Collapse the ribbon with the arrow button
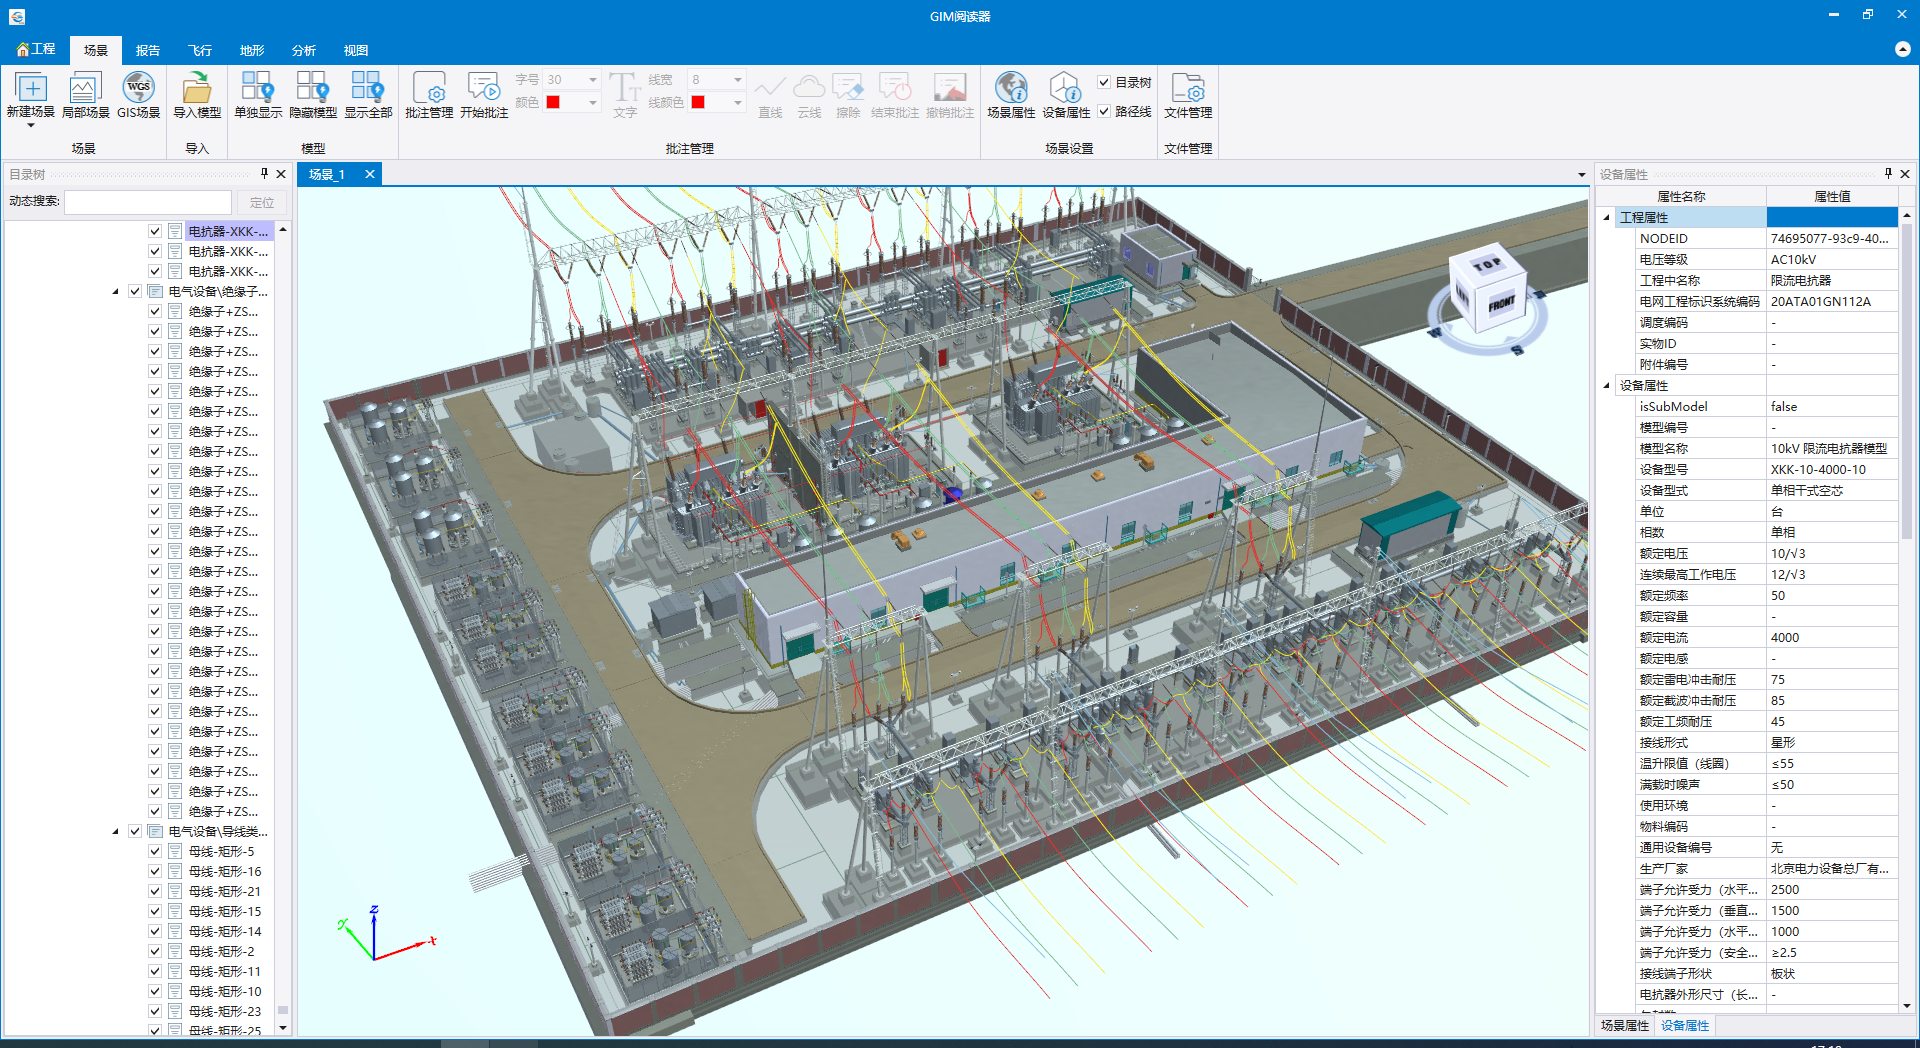 point(1902,49)
